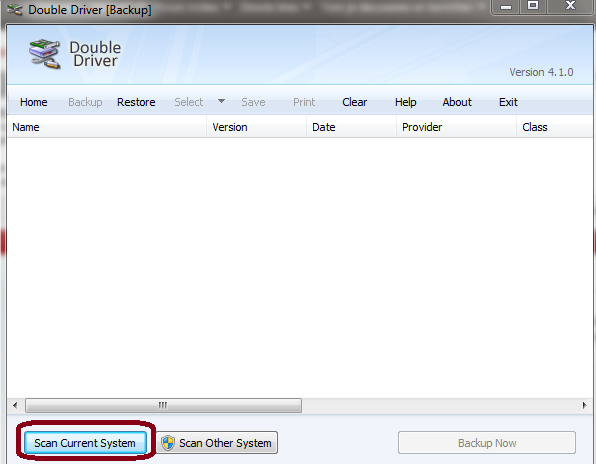This screenshot has height=464, width=596.
Task: Click the title bar application icon
Action: (x=15, y=9)
